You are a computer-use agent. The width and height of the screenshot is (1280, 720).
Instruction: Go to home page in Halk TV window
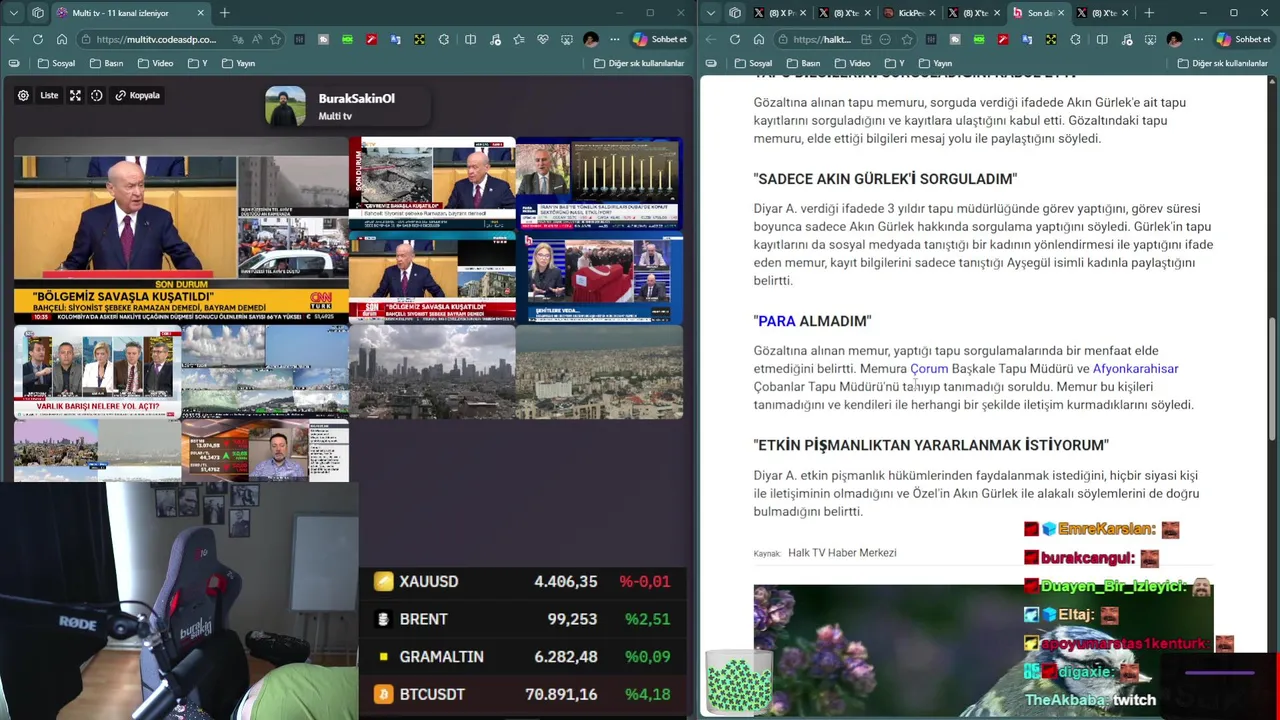tap(758, 39)
